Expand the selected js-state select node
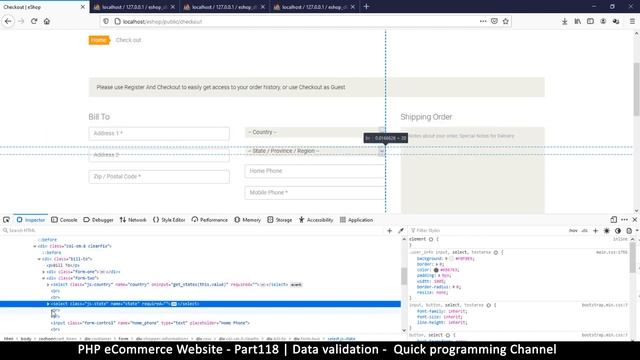Viewport: 640px width, 360px height. (48, 304)
